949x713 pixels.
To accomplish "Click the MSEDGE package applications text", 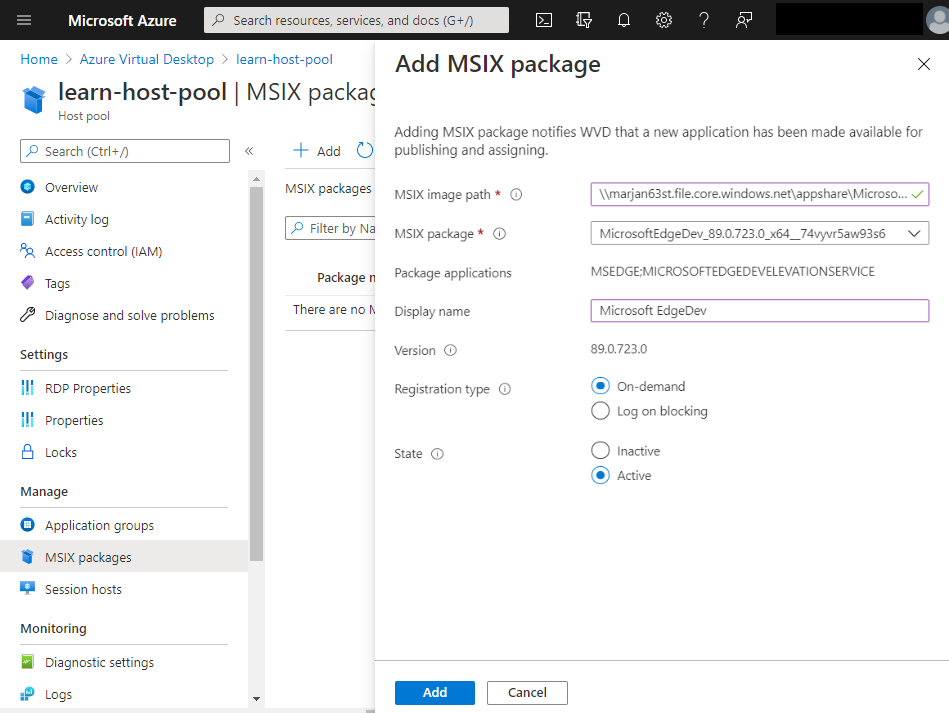I will (732, 272).
